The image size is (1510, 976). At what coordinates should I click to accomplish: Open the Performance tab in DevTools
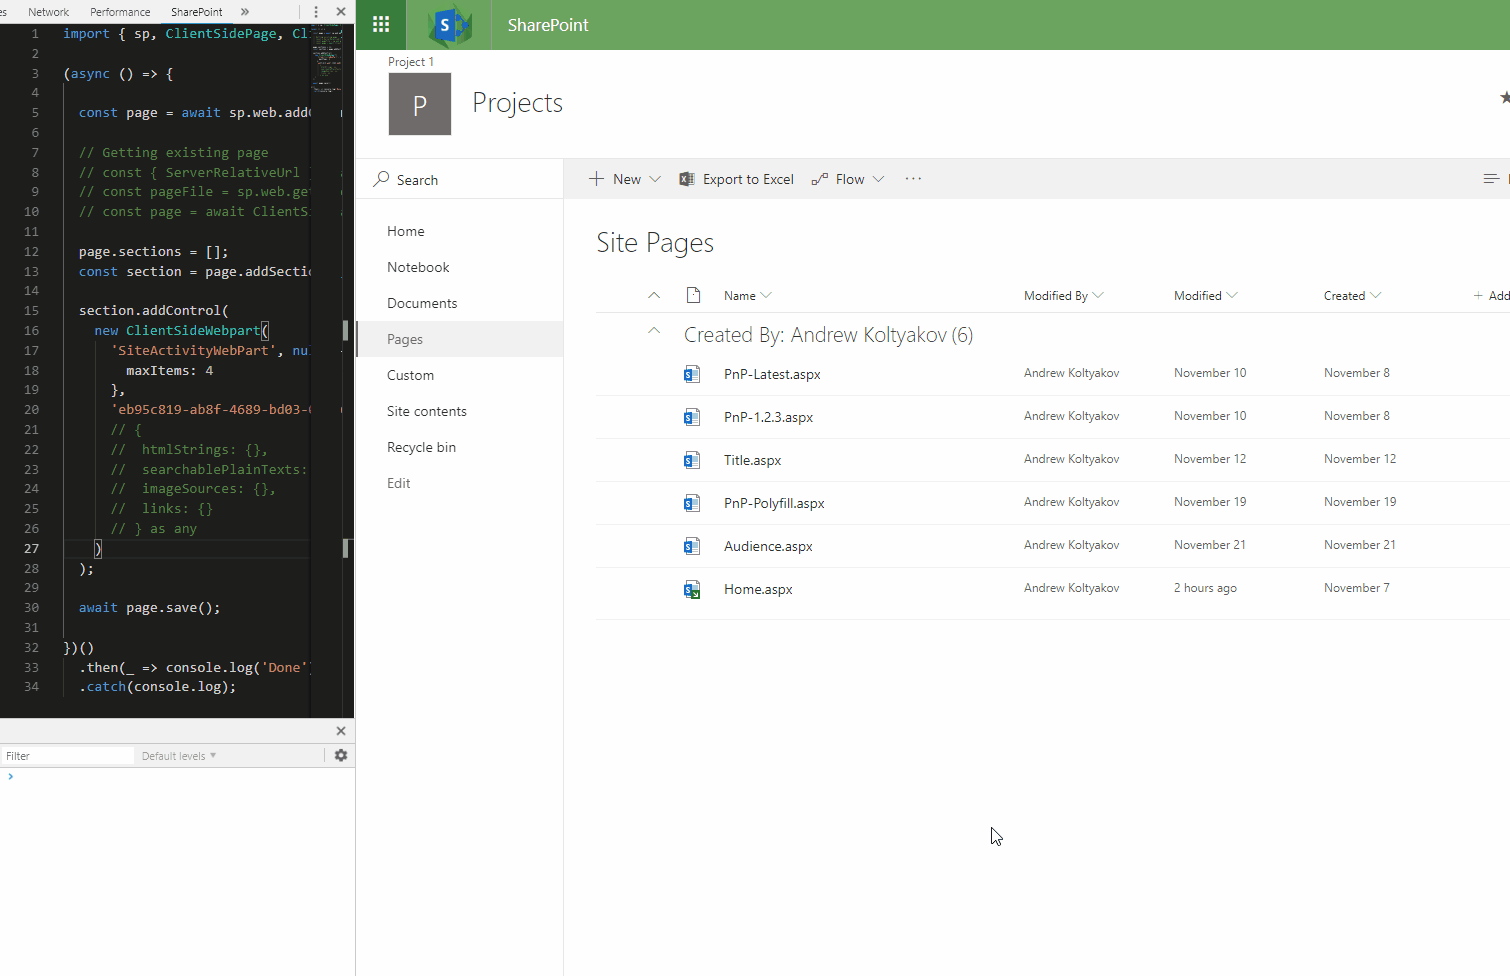click(x=120, y=11)
